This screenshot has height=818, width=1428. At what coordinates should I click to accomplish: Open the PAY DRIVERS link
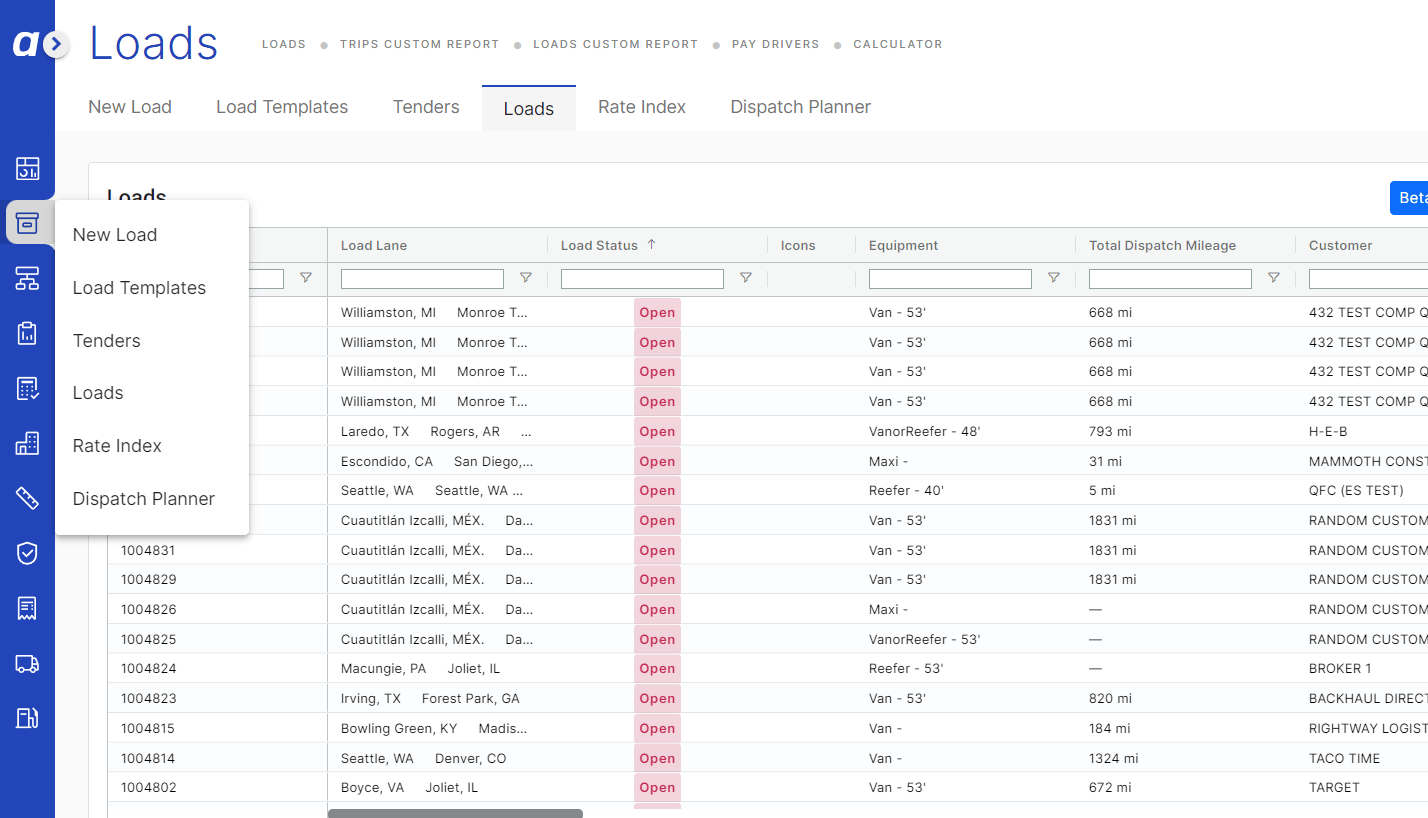[x=775, y=44]
